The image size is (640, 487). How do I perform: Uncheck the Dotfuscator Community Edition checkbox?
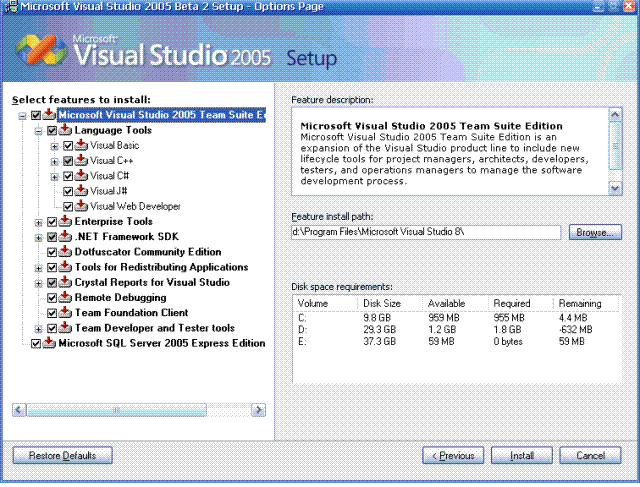(x=52, y=252)
